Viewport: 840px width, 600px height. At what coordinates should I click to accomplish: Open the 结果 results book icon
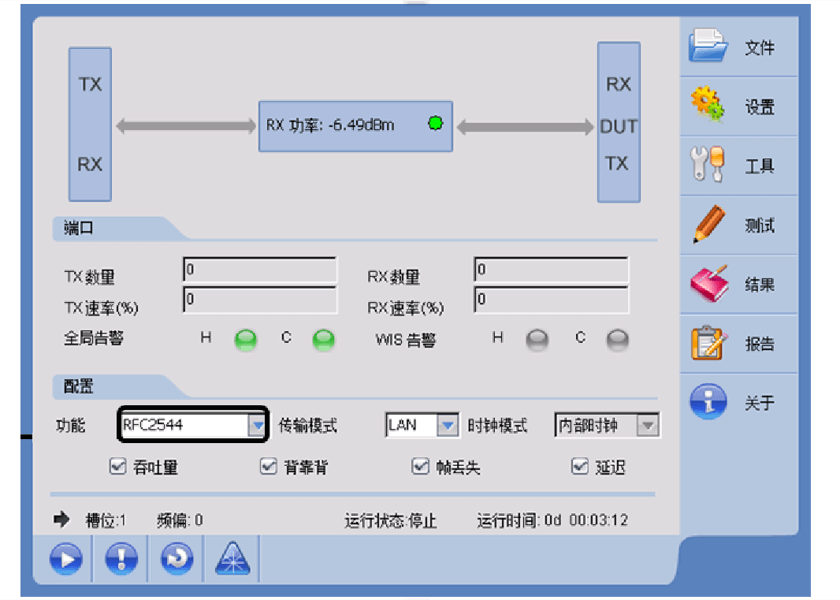point(709,284)
